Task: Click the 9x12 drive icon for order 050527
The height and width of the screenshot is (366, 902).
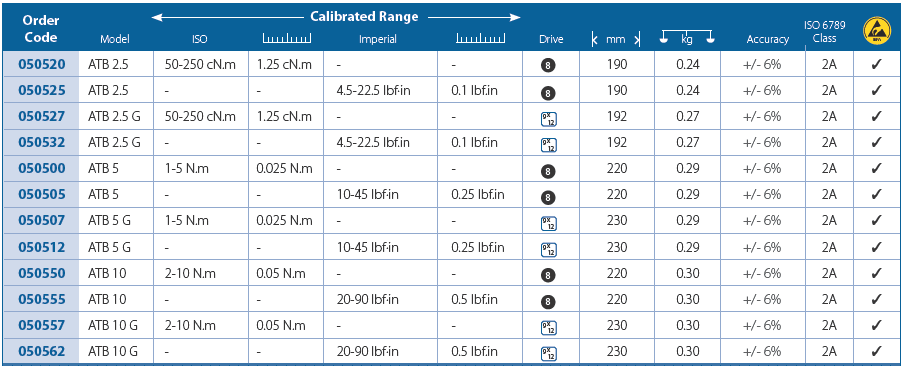Action: pyautogui.click(x=549, y=119)
